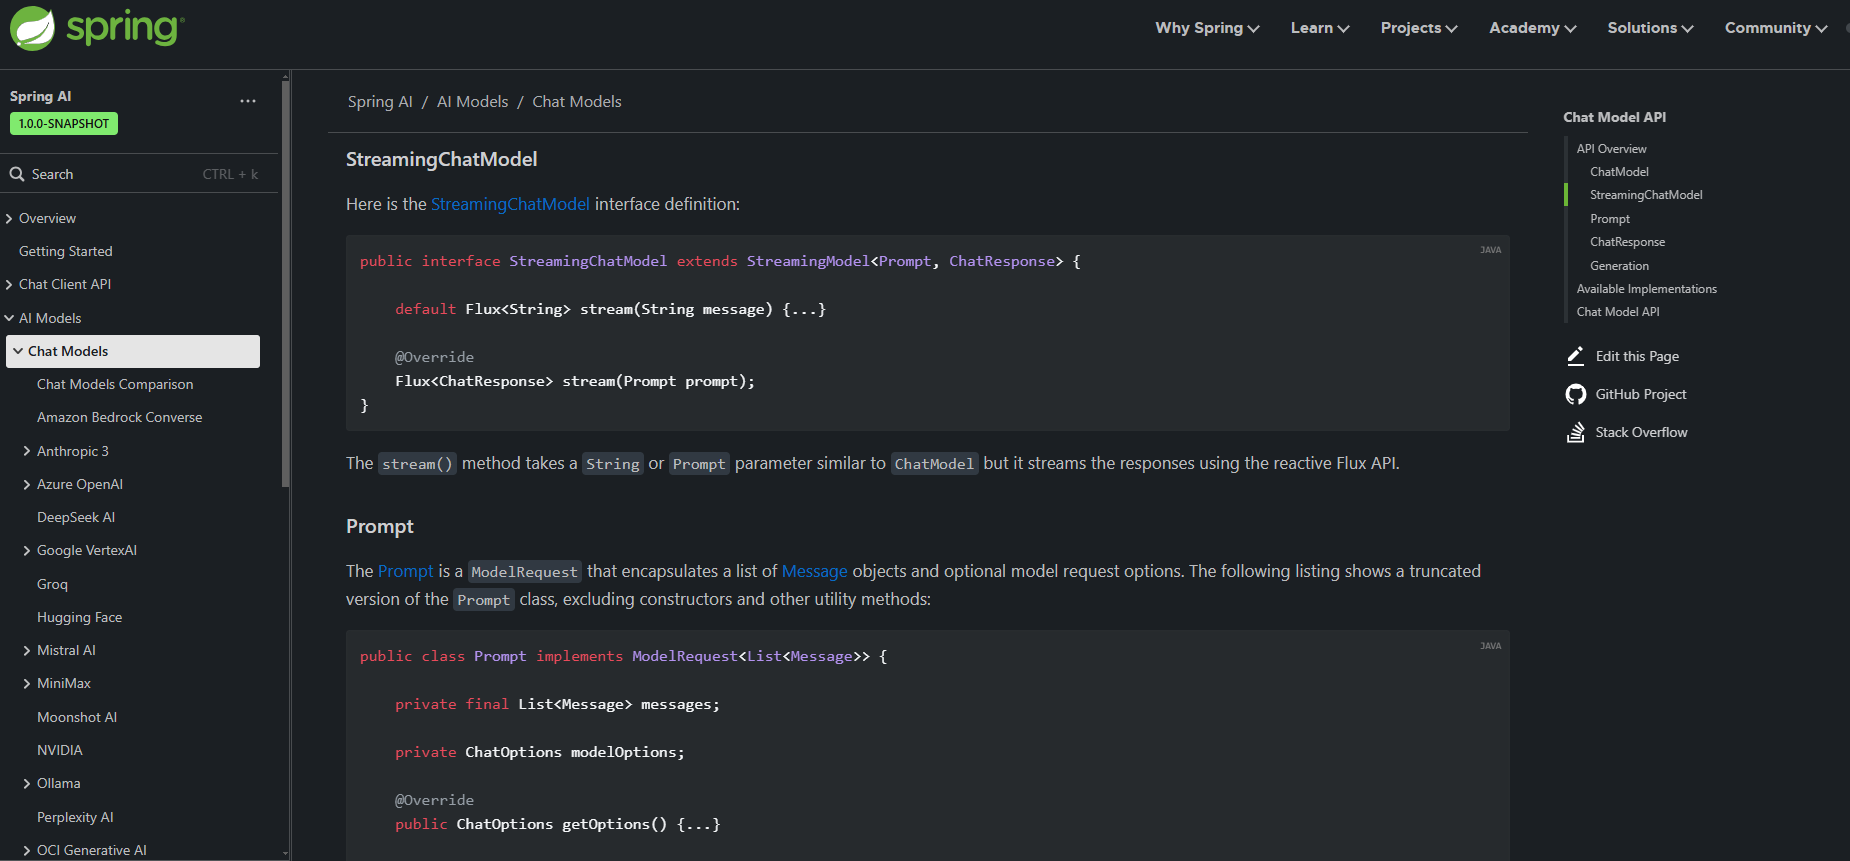Click the GitHub Project octocat icon

click(x=1575, y=394)
